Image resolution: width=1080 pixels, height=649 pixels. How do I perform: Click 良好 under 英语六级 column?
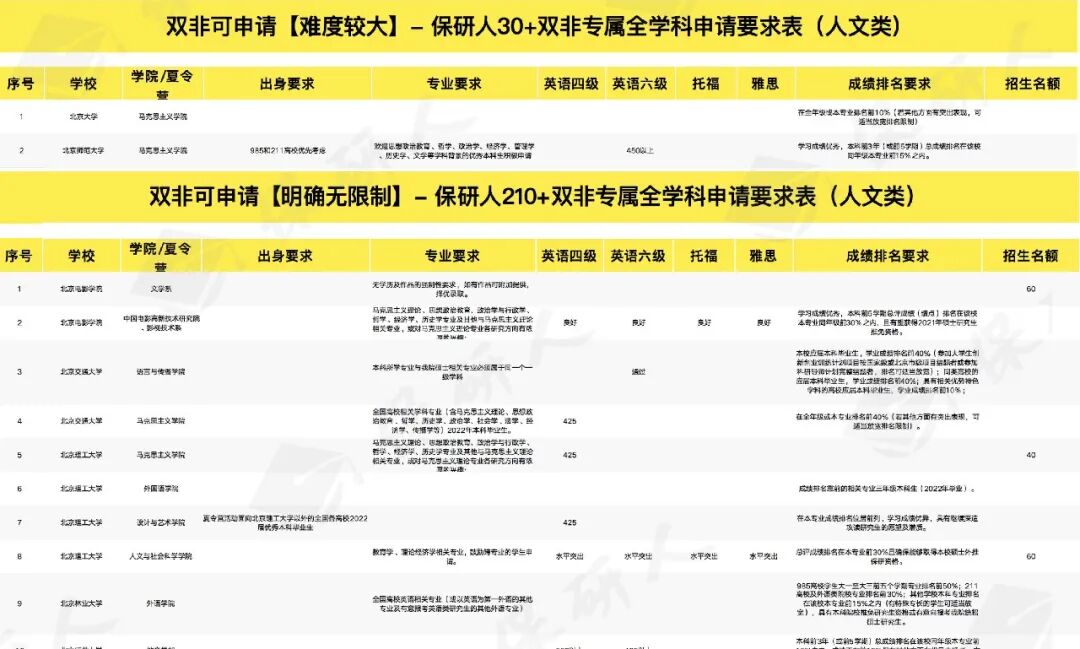[638, 322]
